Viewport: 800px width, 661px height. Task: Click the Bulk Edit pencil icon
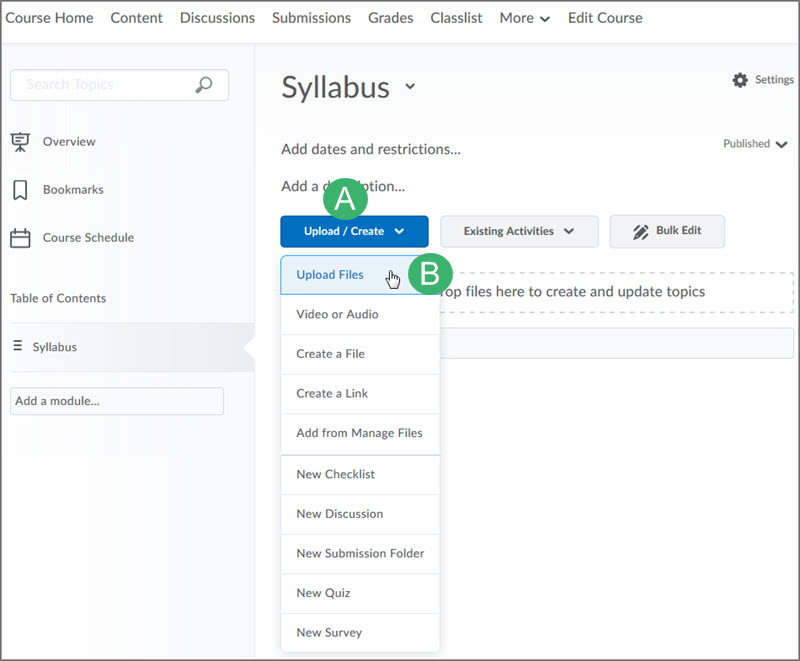click(x=641, y=232)
